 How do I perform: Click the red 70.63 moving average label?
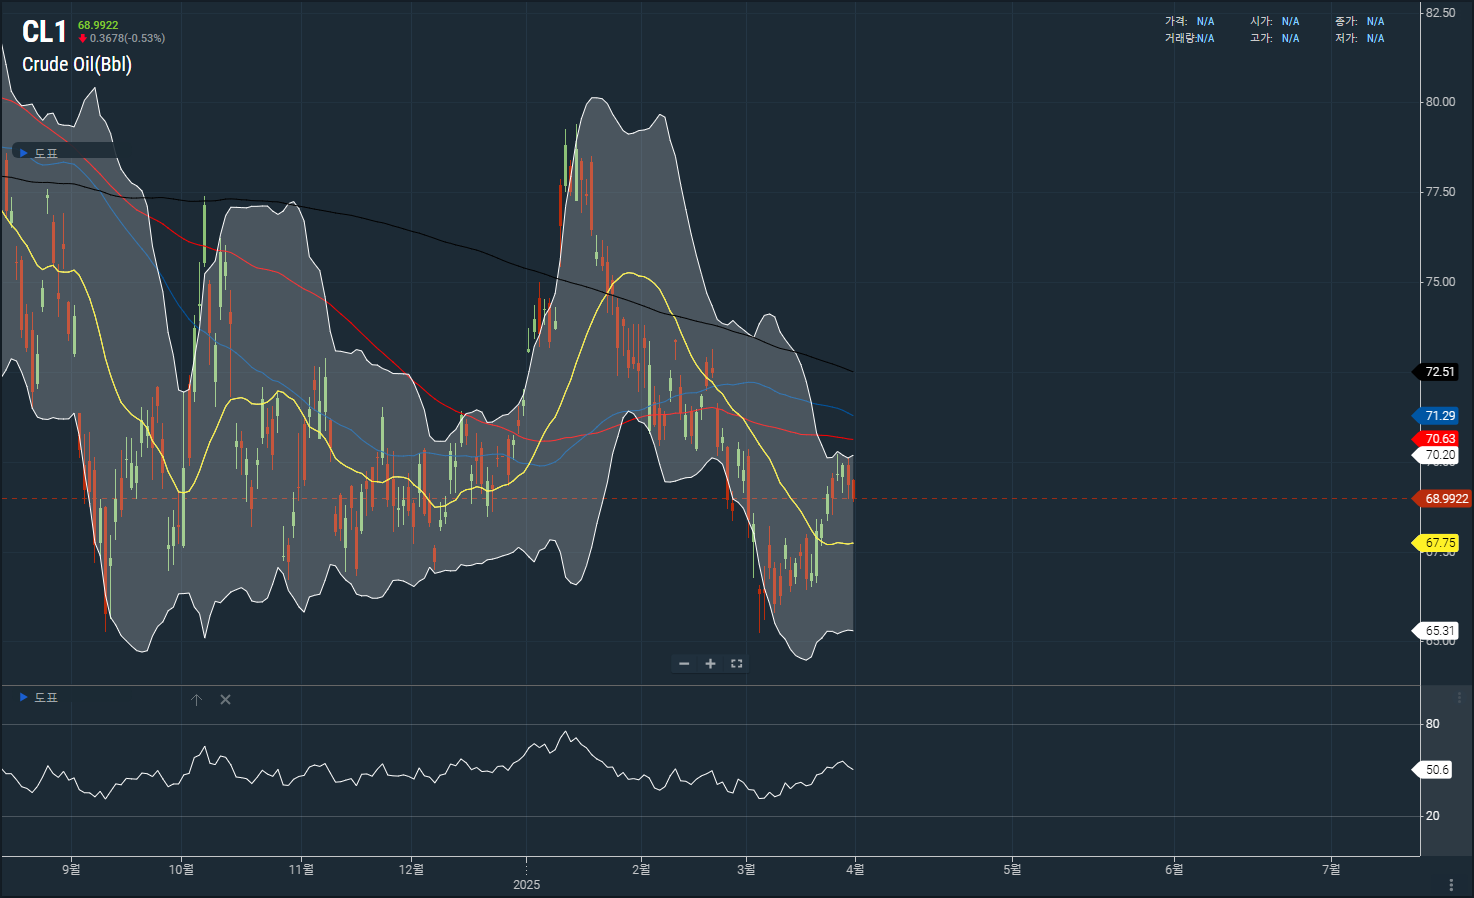pyautogui.click(x=1439, y=439)
